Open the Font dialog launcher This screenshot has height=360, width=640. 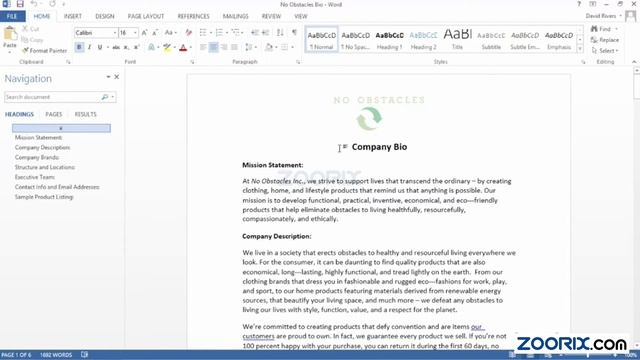point(192,62)
